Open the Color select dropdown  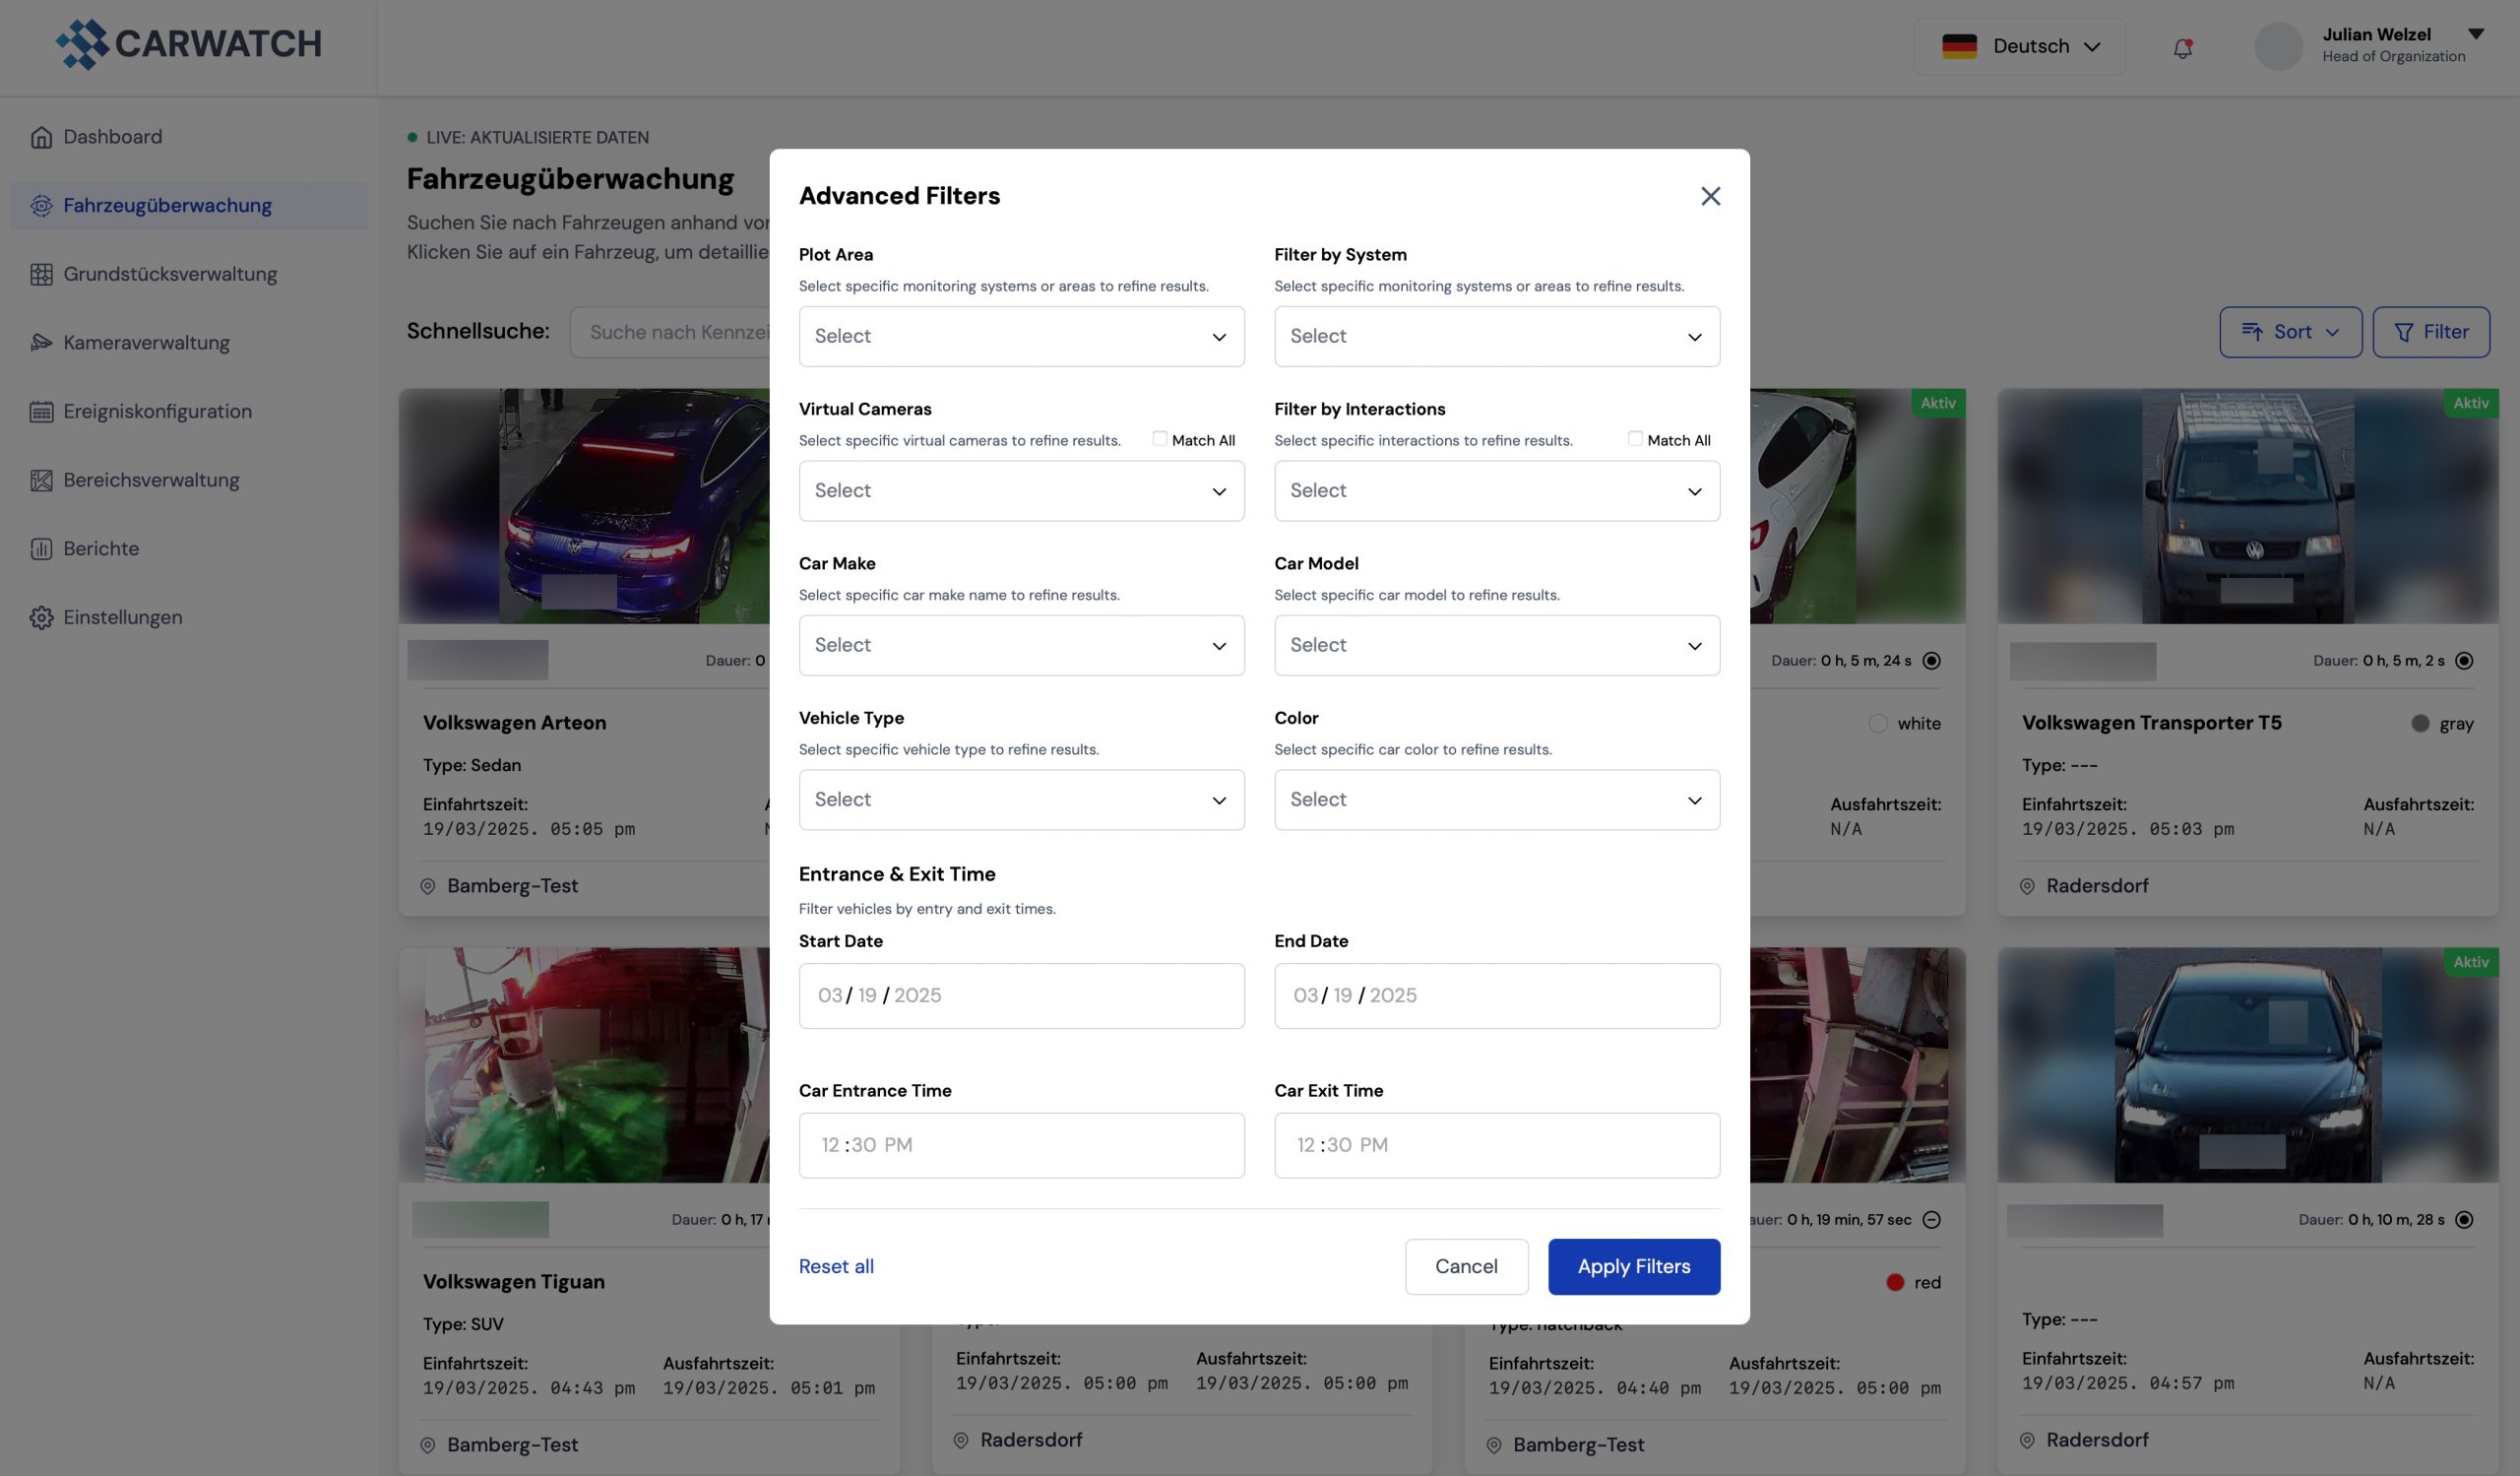pyautogui.click(x=1496, y=800)
